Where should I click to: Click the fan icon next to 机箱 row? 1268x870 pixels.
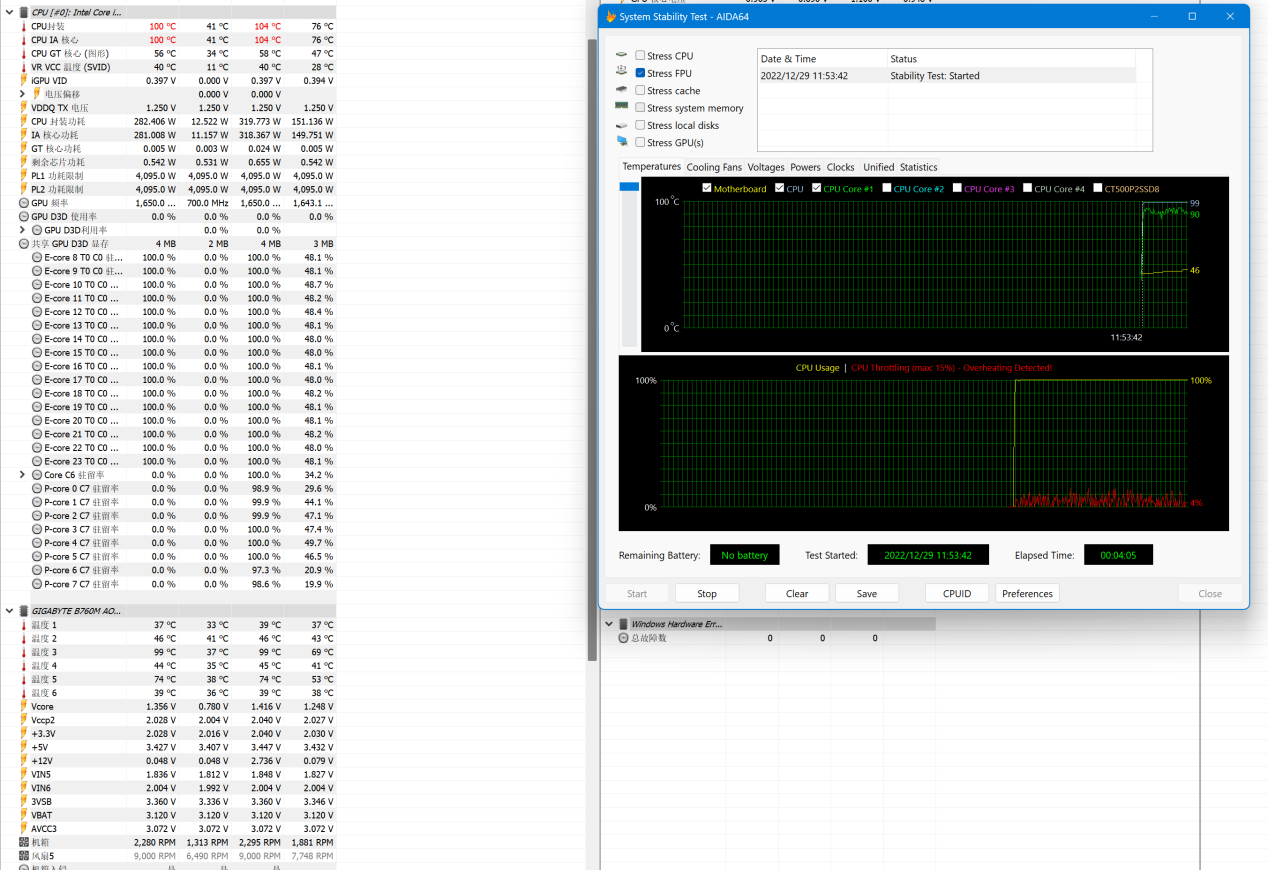click(24, 842)
